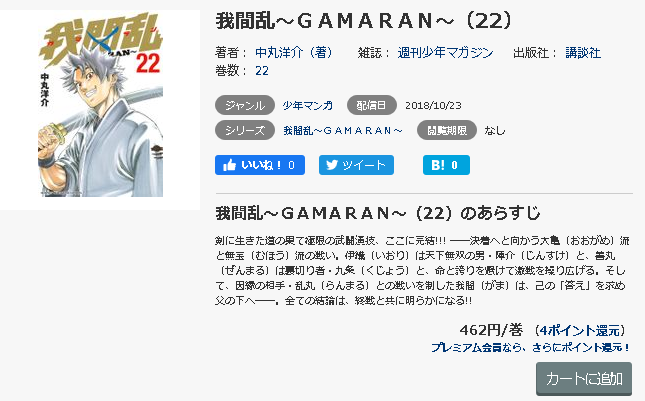Click the volume number 22 link

click(x=262, y=71)
